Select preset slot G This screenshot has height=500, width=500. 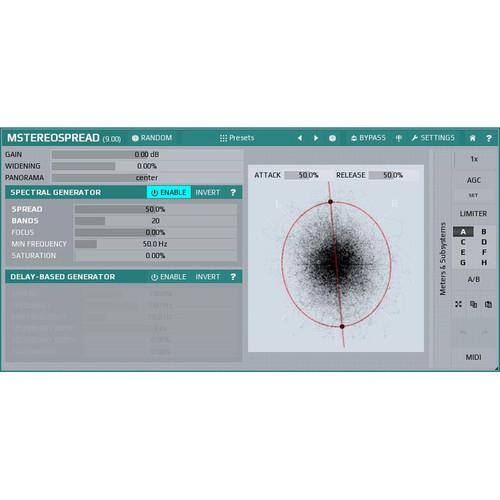click(463, 263)
